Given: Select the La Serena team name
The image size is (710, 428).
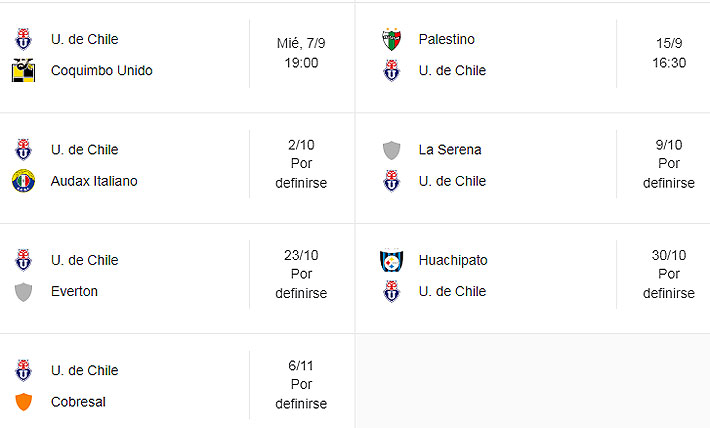Looking at the screenshot, I should pos(450,150).
